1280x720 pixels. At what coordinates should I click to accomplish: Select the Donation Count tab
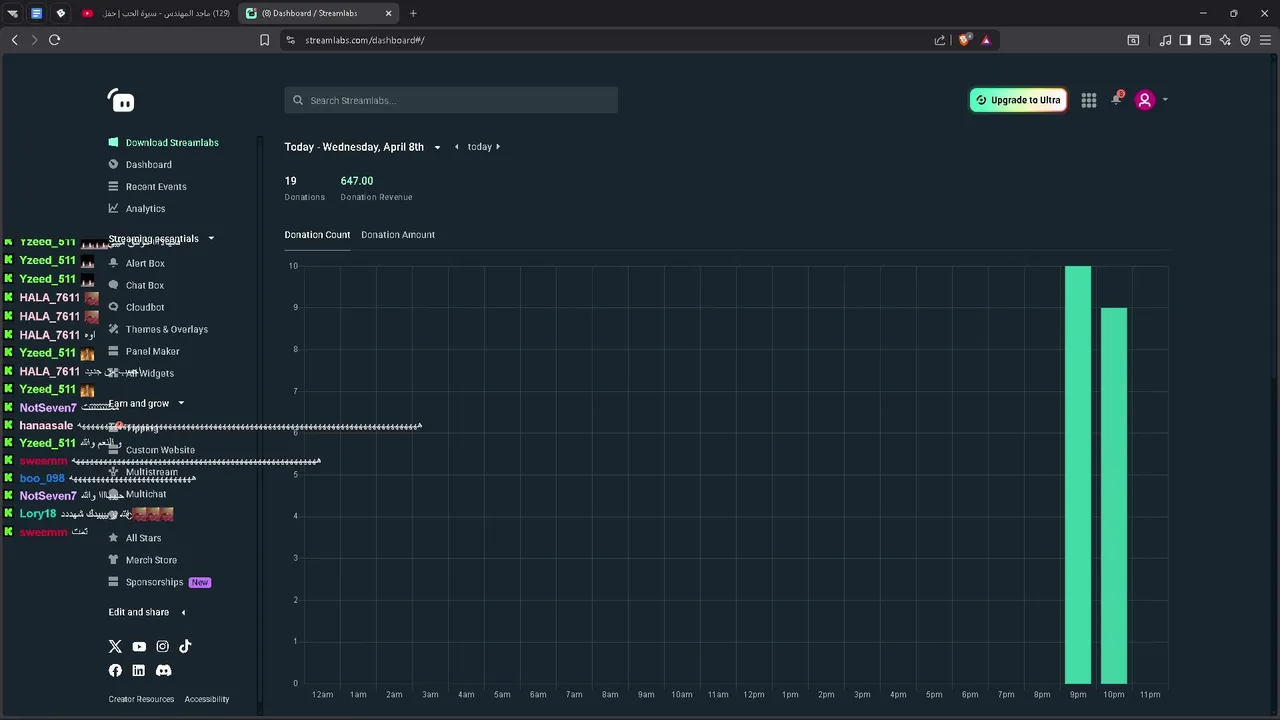click(317, 235)
